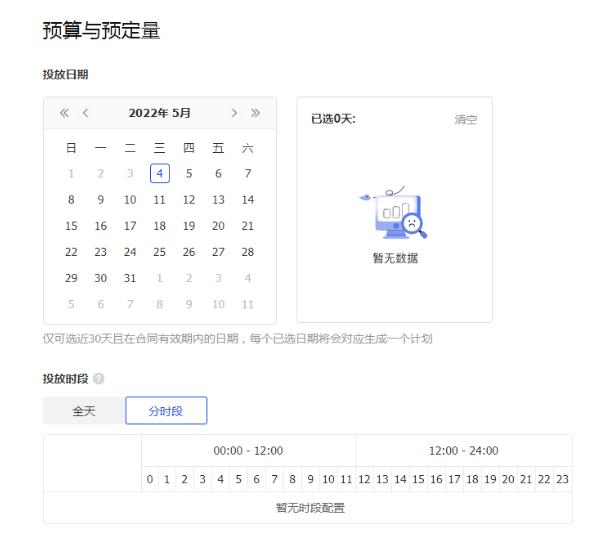Choose date 27 in the calendar
This screenshot has width=616, height=548.
[x=218, y=252]
